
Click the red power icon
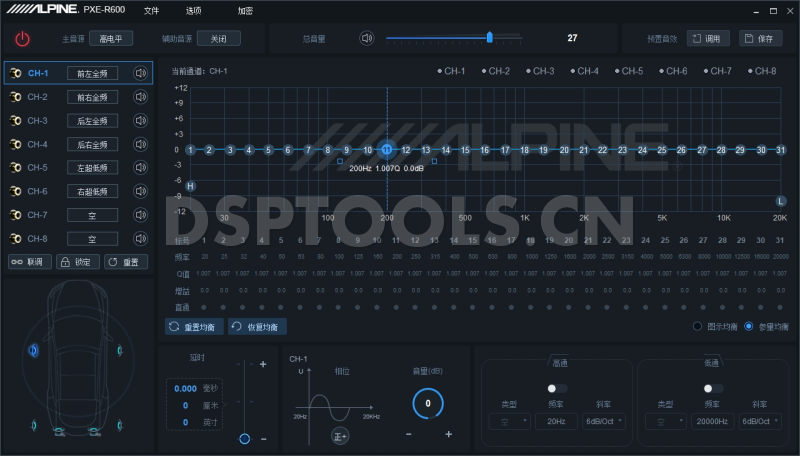pyautogui.click(x=22, y=39)
